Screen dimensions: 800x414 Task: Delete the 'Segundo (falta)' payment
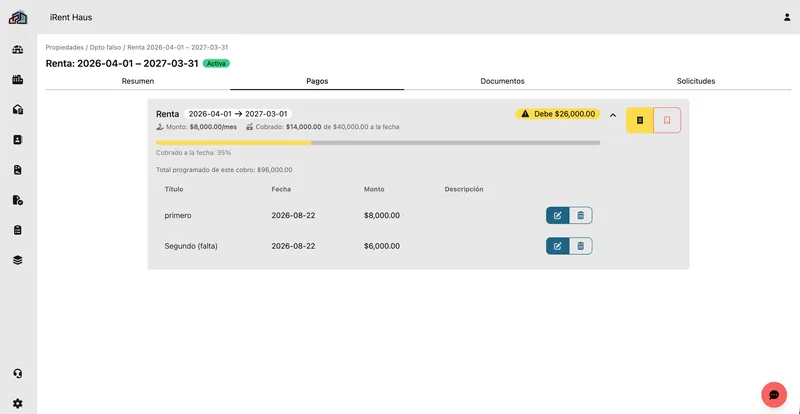pos(581,246)
